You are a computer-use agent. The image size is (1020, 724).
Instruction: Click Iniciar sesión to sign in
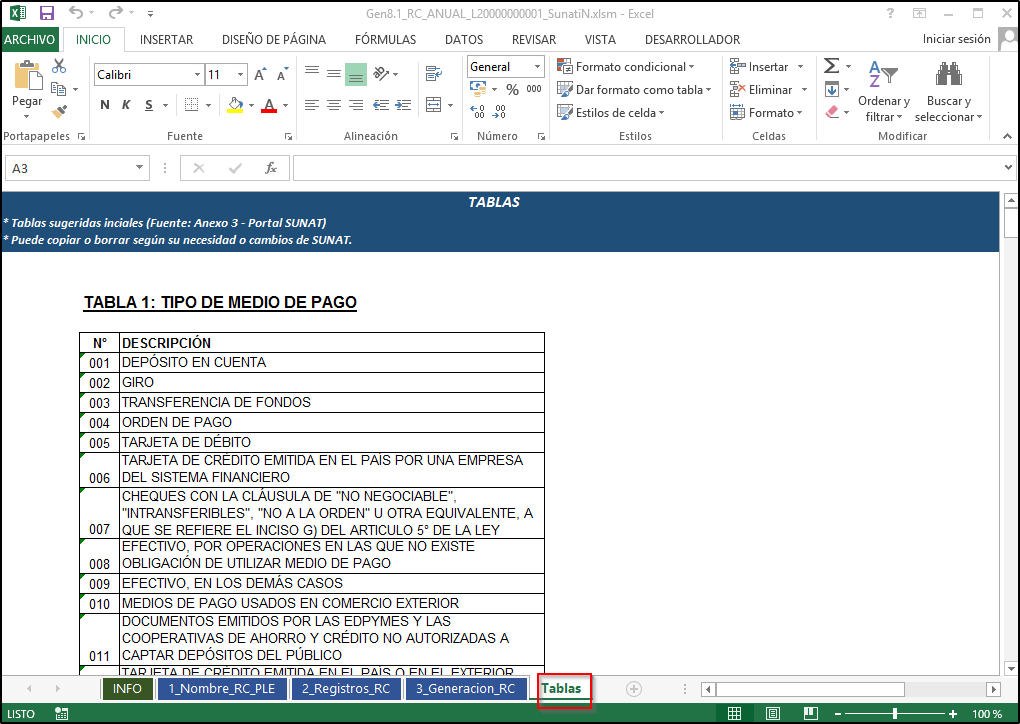pyautogui.click(x=956, y=40)
